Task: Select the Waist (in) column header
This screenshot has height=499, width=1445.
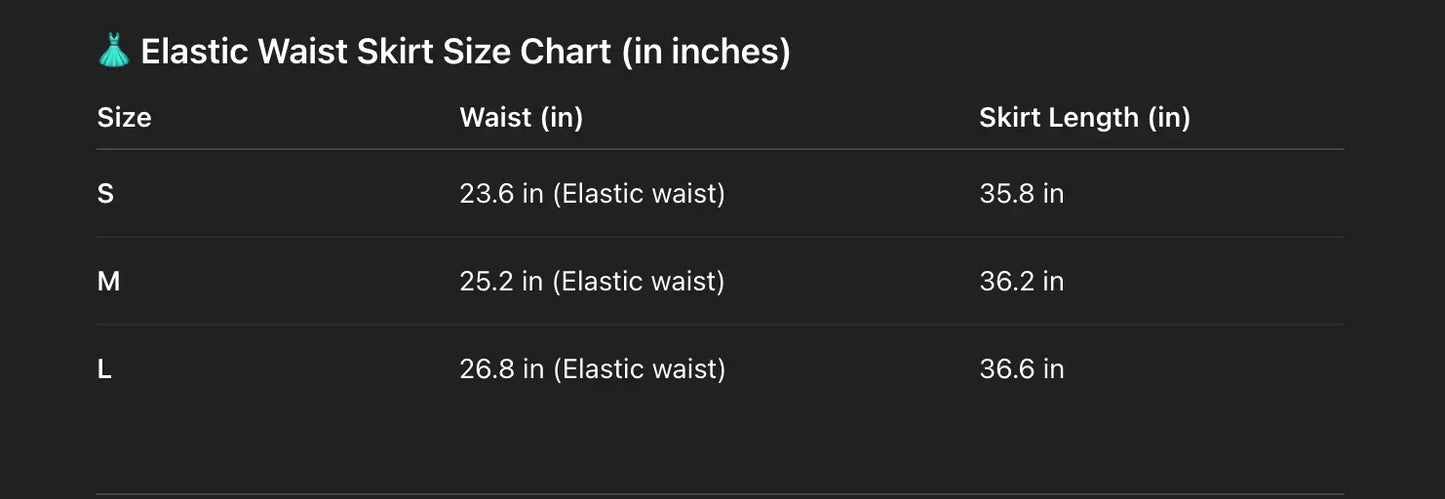Action: pos(521,117)
